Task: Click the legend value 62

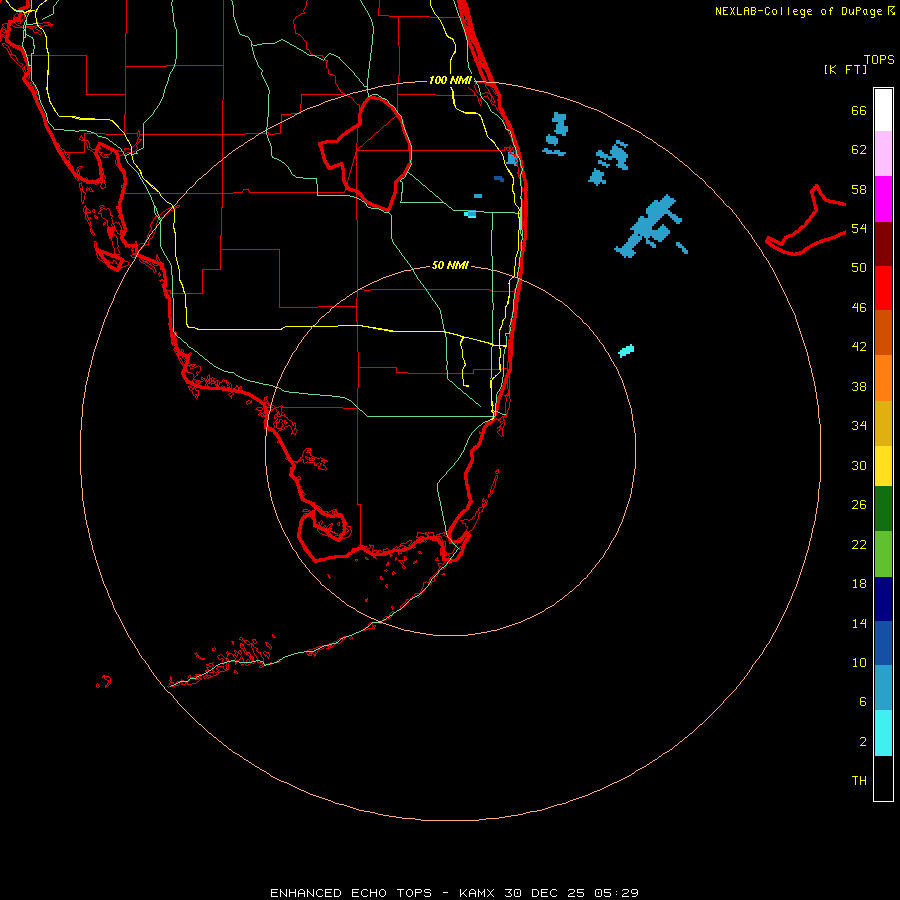Action: pos(859,150)
